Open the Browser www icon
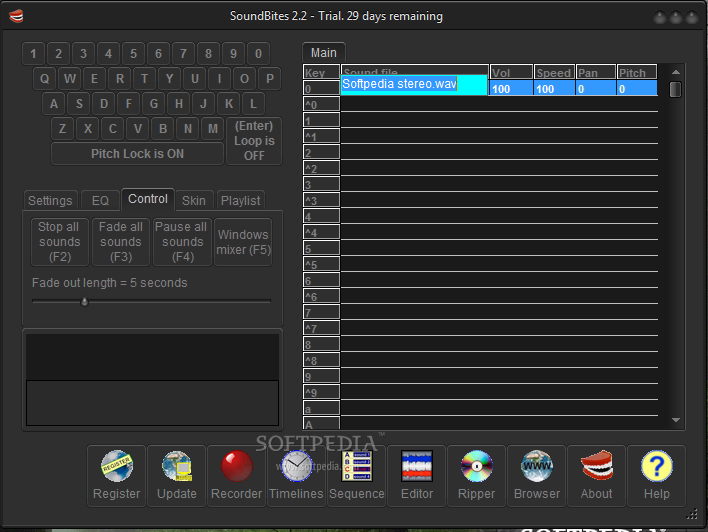Viewport: 708px width, 532px height. [536, 476]
